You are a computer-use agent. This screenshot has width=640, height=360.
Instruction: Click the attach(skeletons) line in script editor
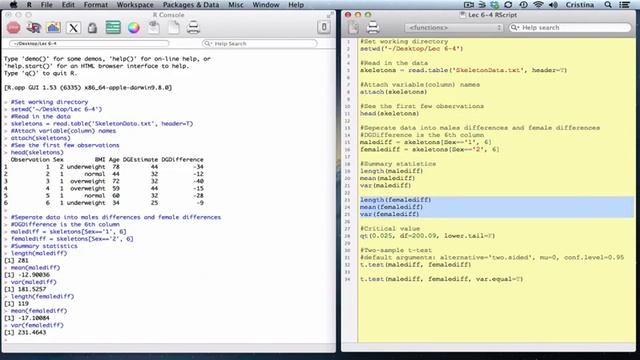(393, 92)
